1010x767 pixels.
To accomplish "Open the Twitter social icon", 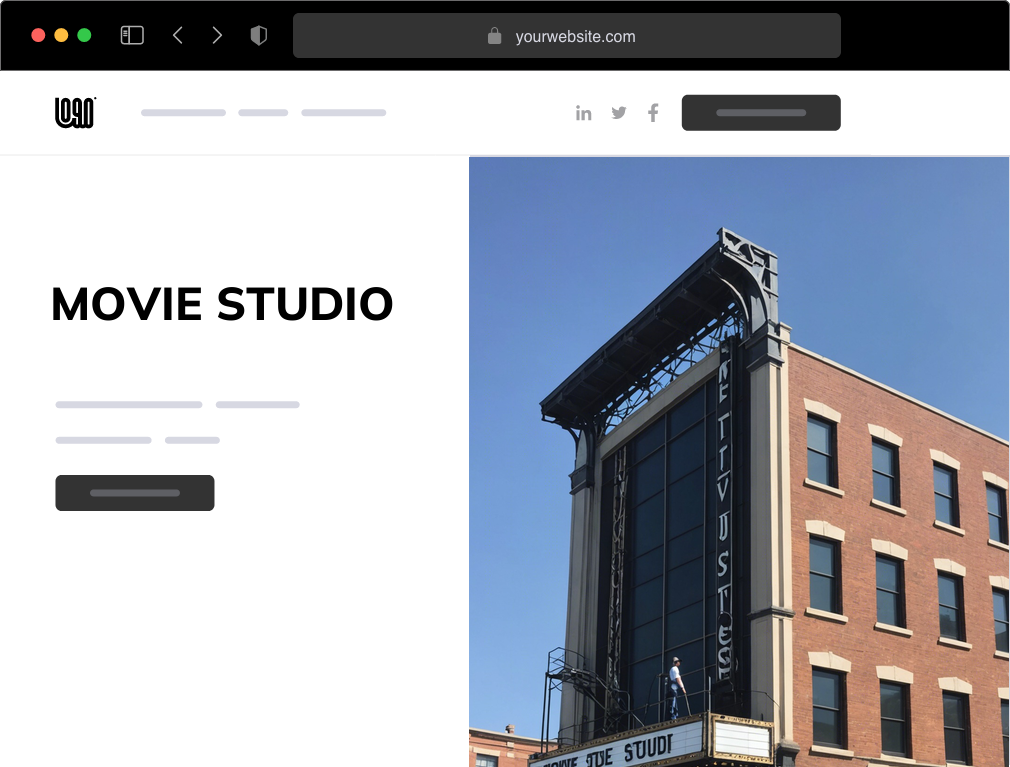I will point(619,113).
